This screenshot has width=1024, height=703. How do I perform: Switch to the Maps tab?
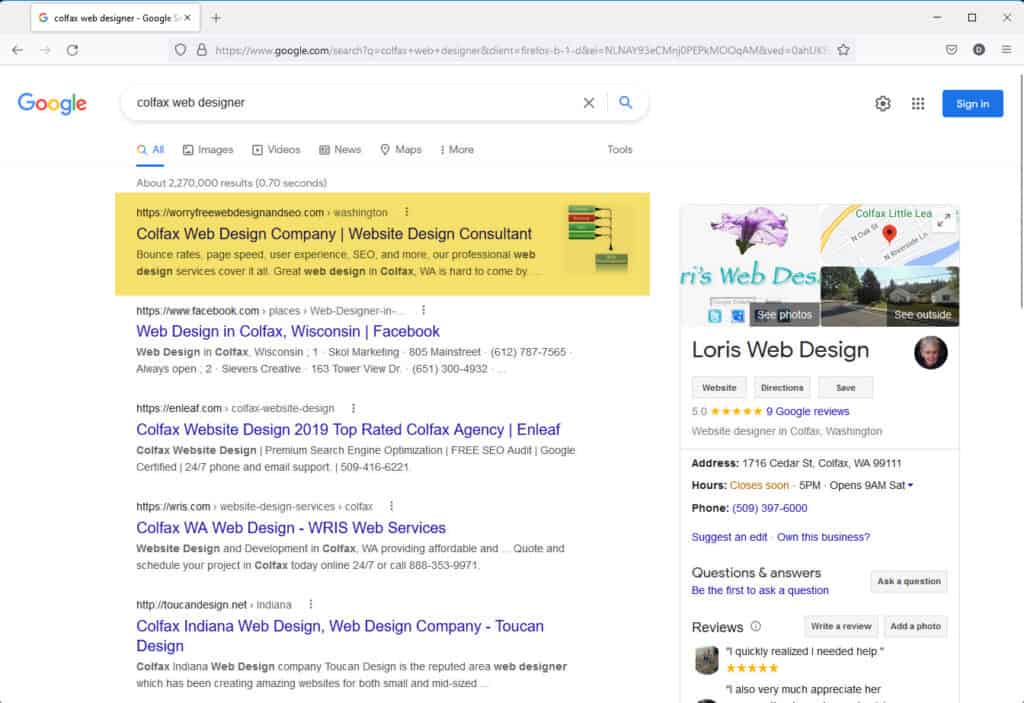pos(400,150)
